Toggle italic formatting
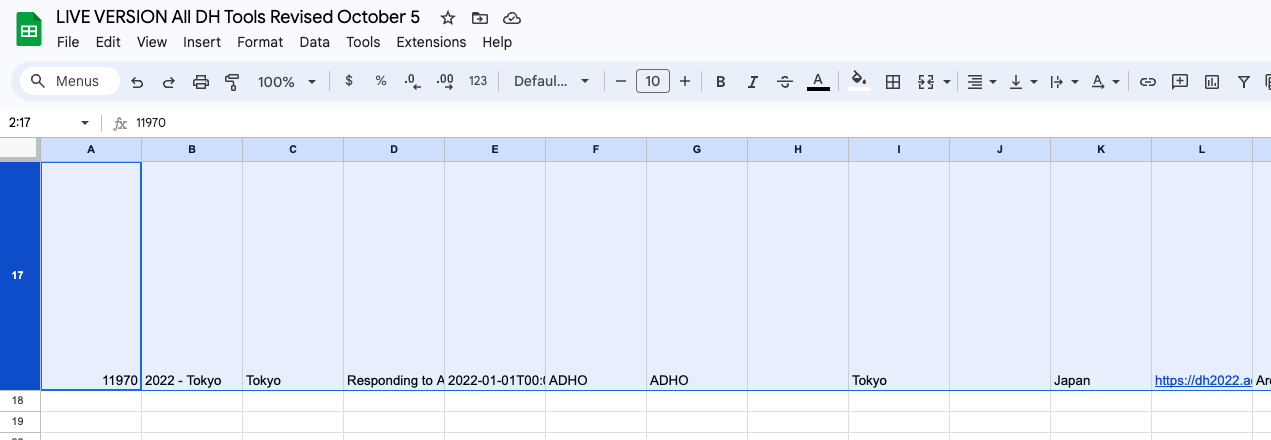The width and height of the screenshot is (1271, 440). pos(752,82)
